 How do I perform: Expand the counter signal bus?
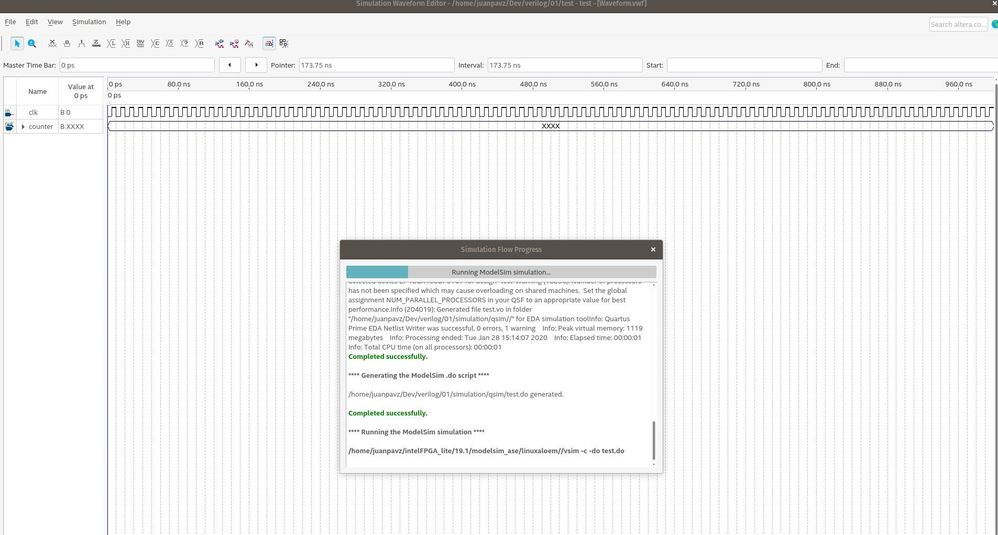click(24, 127)
